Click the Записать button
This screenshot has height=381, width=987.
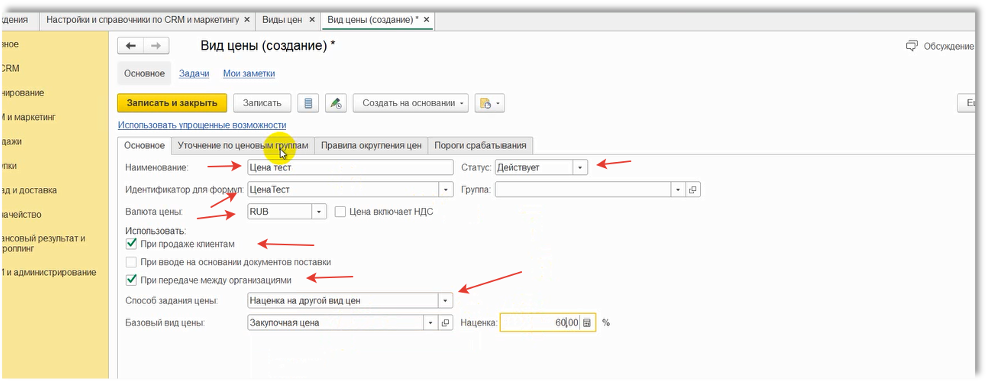point(262,103)
